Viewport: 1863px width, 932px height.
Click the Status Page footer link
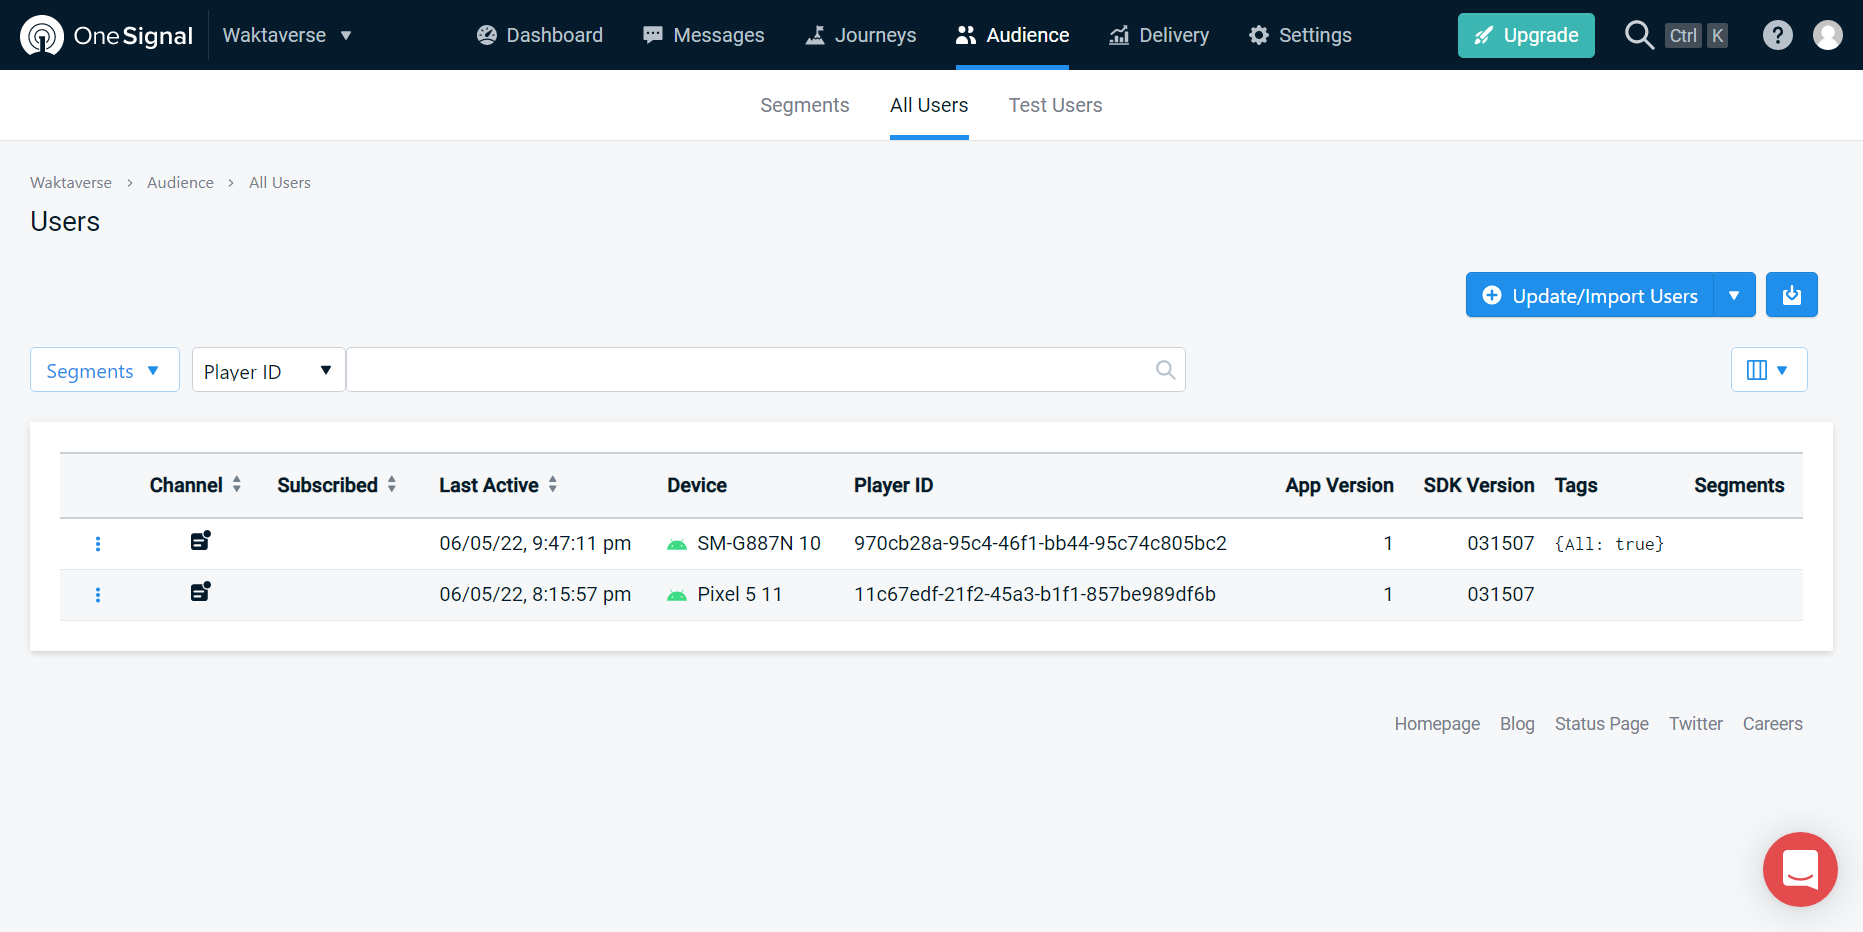pyautogui.click(x=1602, y=724)
